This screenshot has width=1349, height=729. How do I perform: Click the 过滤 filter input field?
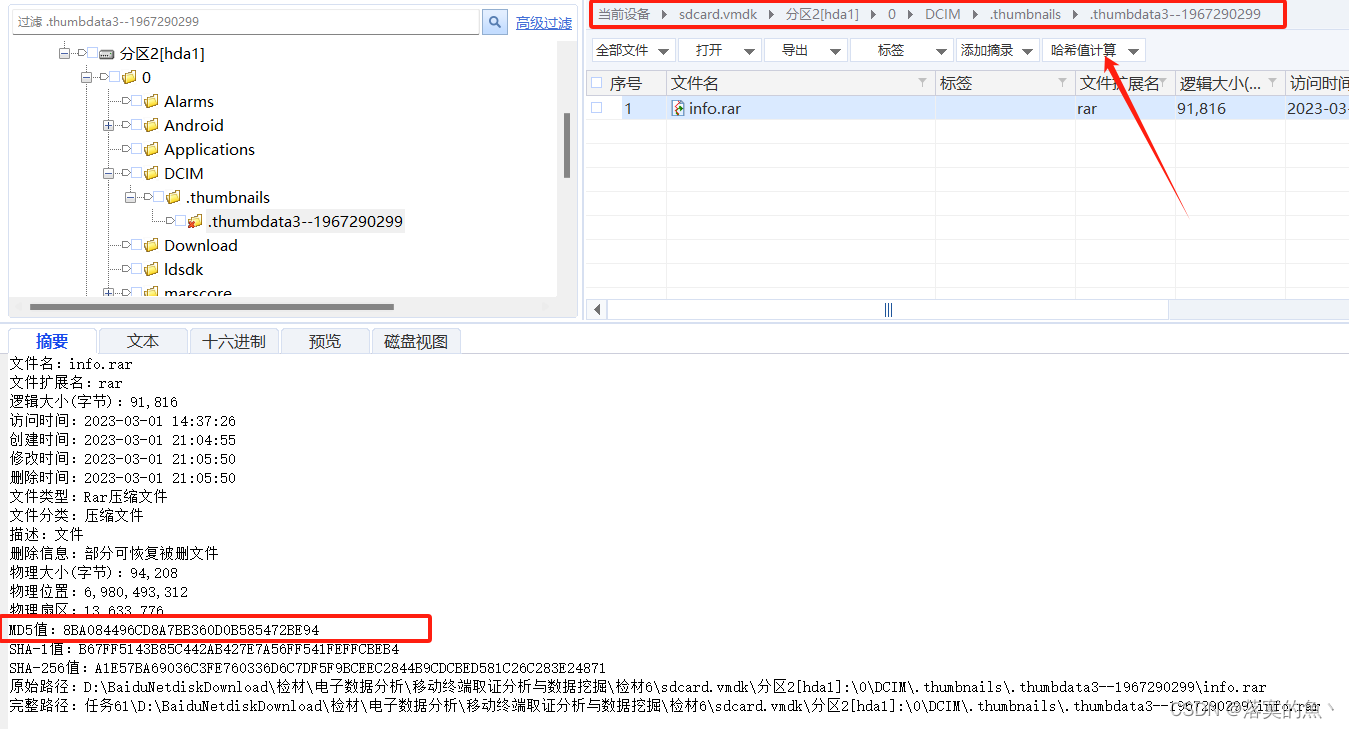(246, 21)
